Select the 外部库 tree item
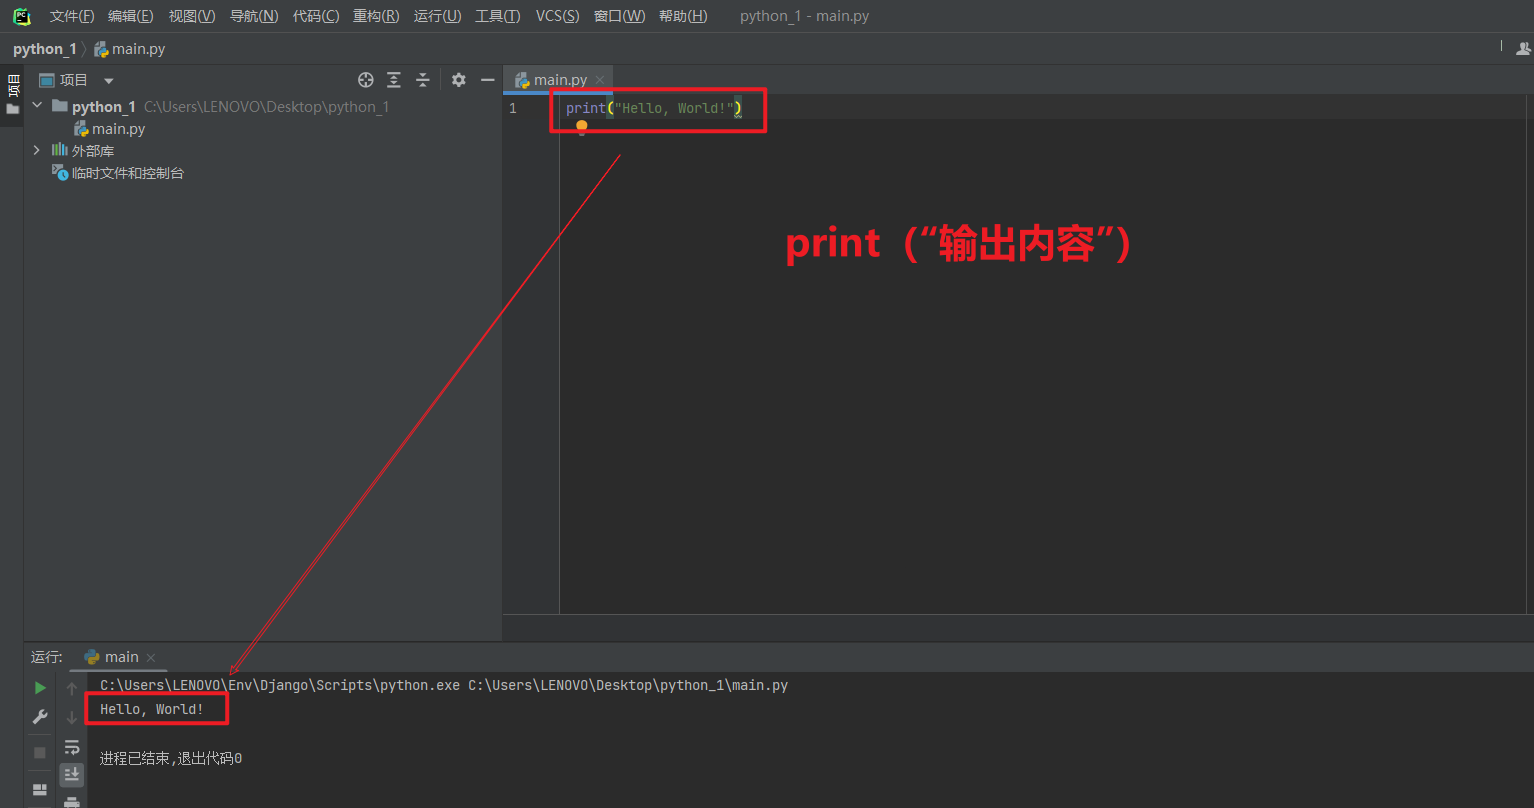This screenshot has height=808, width=1534. tap(83, 150)
